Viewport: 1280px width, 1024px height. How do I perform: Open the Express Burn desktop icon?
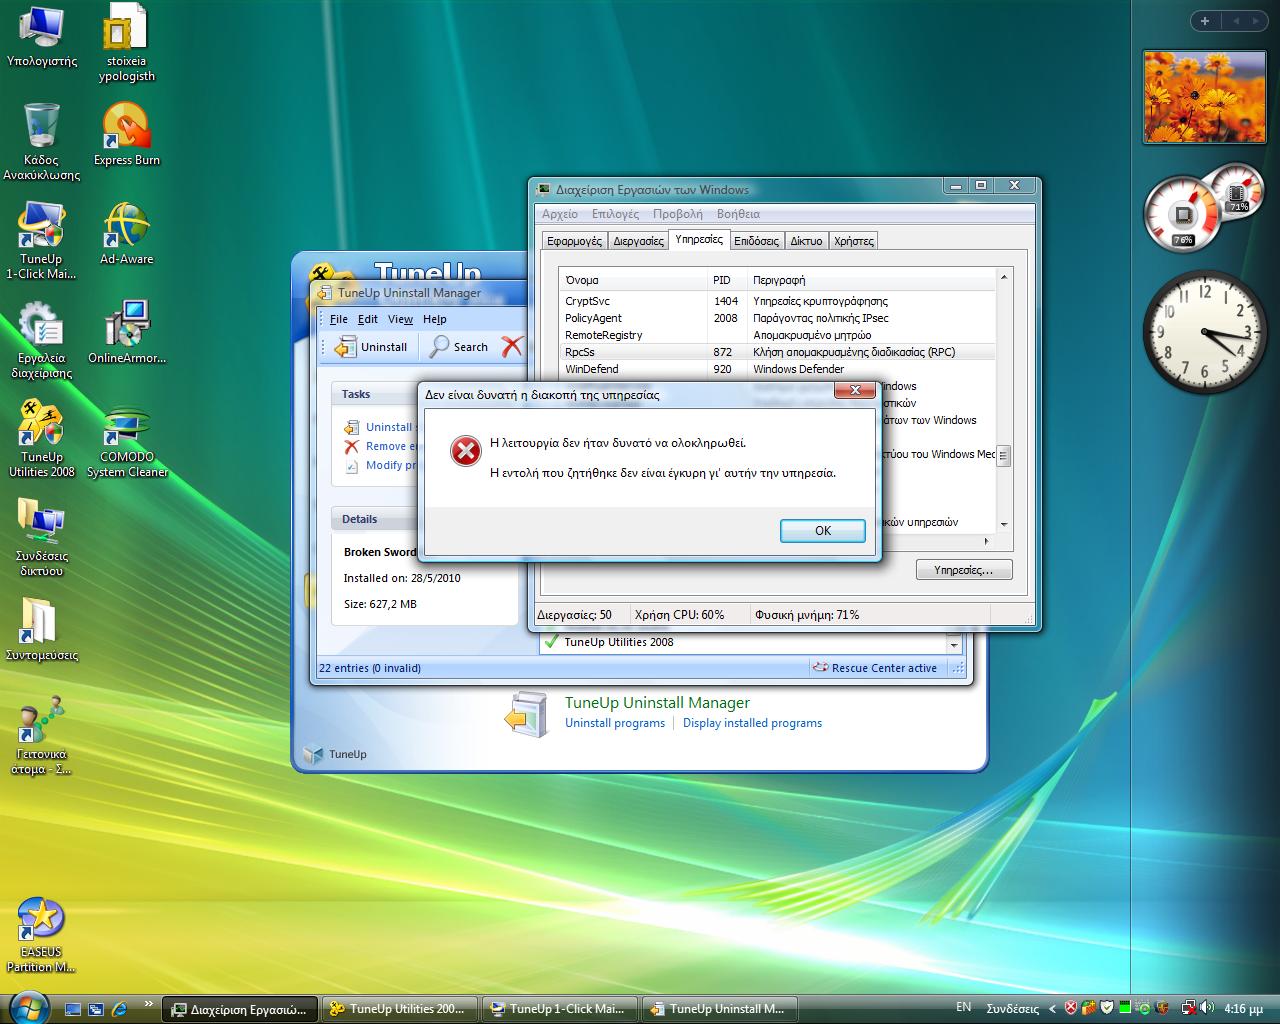[126, 134]
